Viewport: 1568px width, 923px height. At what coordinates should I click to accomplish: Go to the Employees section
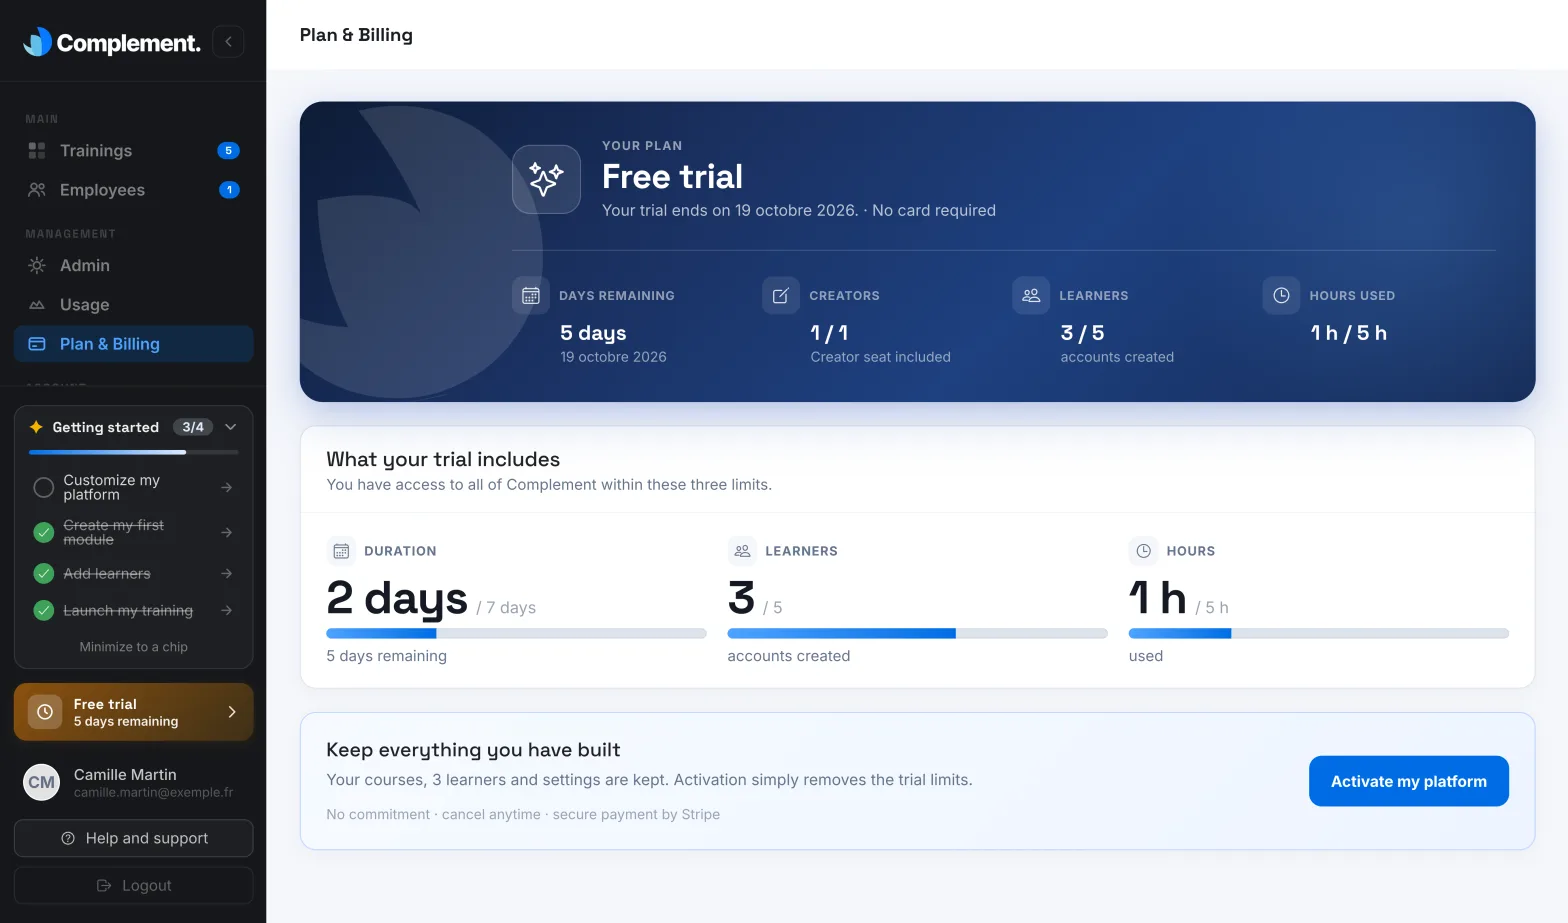point(133,190)
